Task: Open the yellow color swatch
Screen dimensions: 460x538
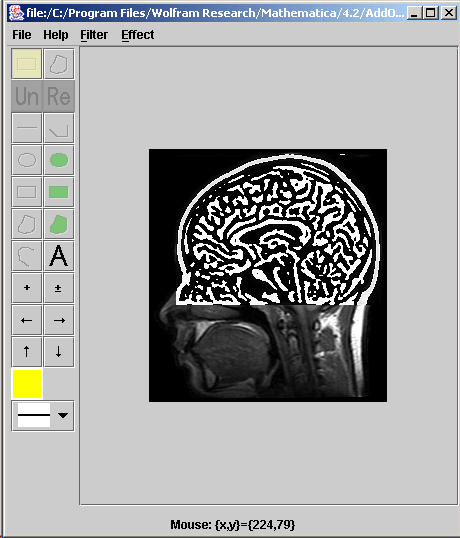Action: tap(27, 384)
